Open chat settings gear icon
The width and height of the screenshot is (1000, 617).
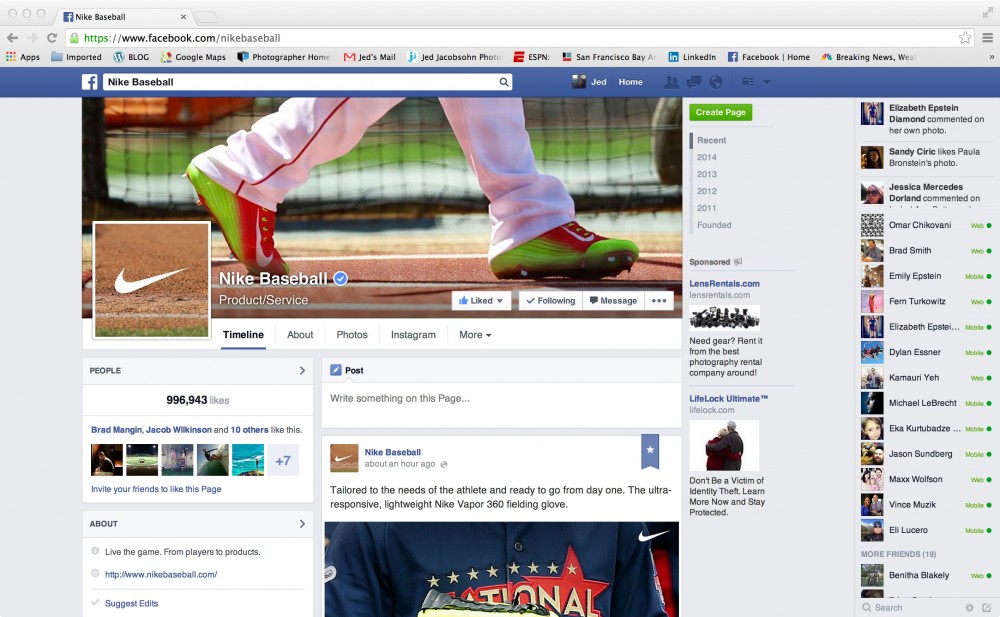point(969,607)
